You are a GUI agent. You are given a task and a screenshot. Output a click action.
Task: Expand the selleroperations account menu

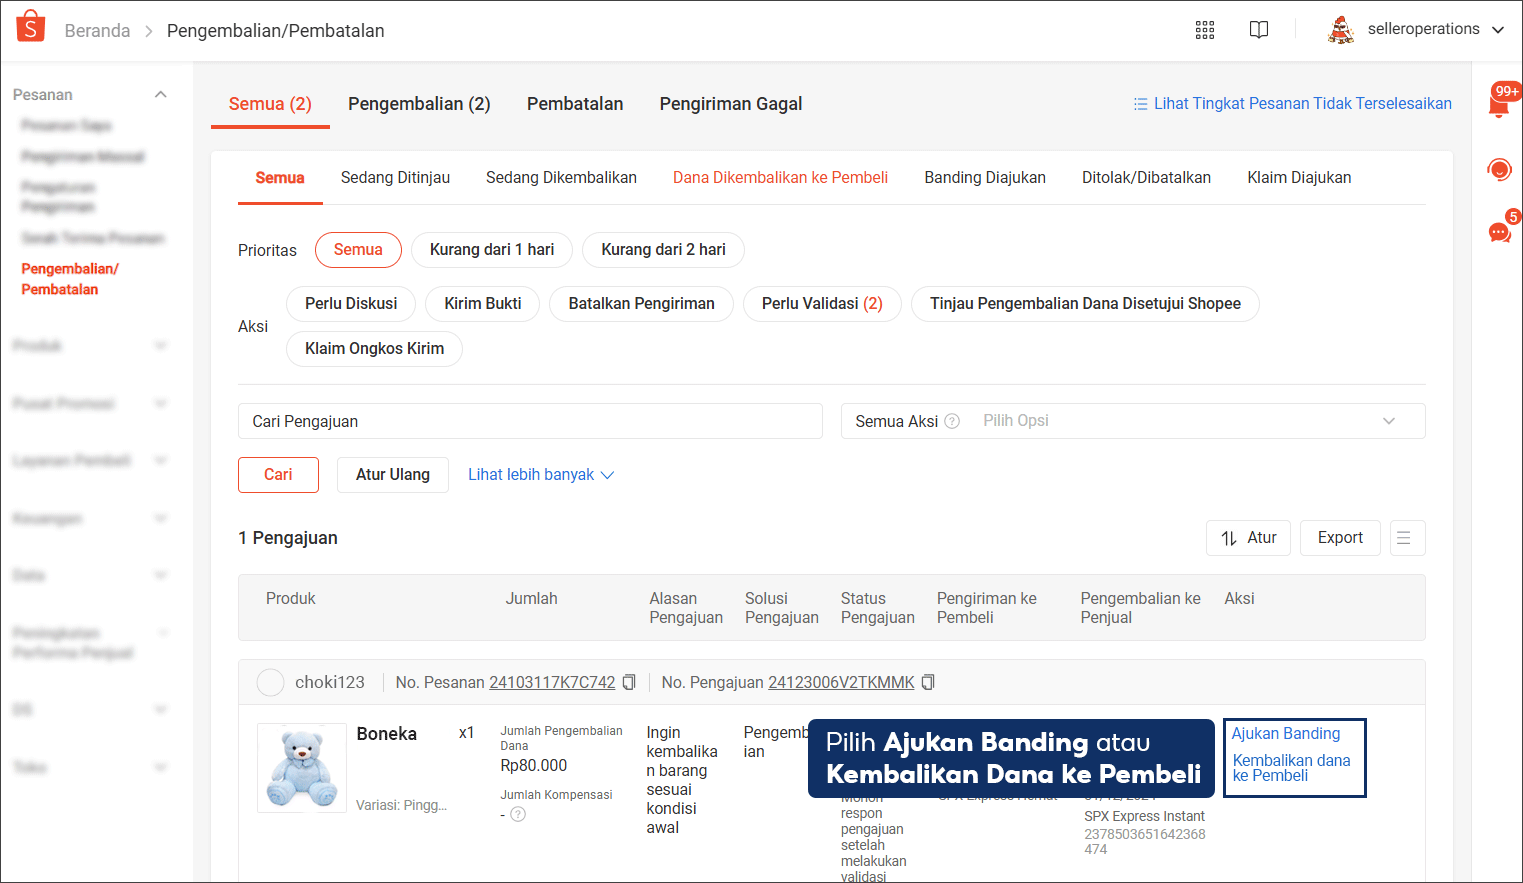tap(1497, 30)
